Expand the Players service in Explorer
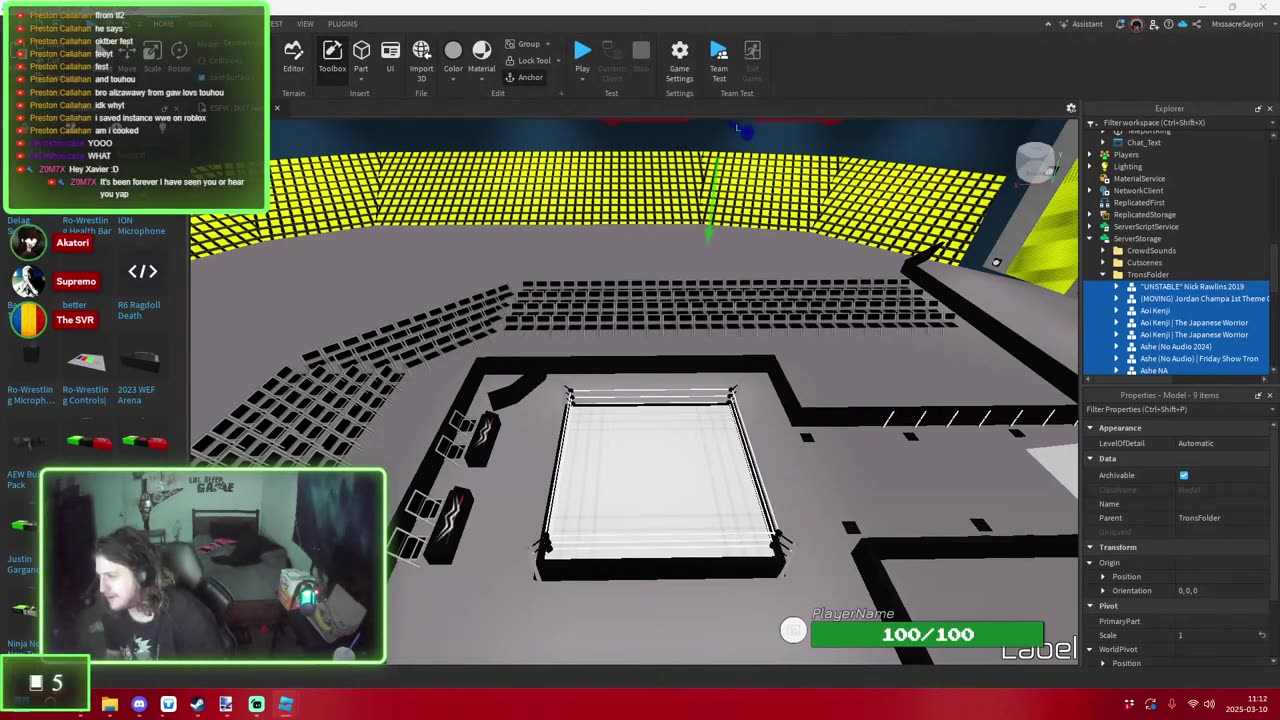 [x=1091, y=155]
